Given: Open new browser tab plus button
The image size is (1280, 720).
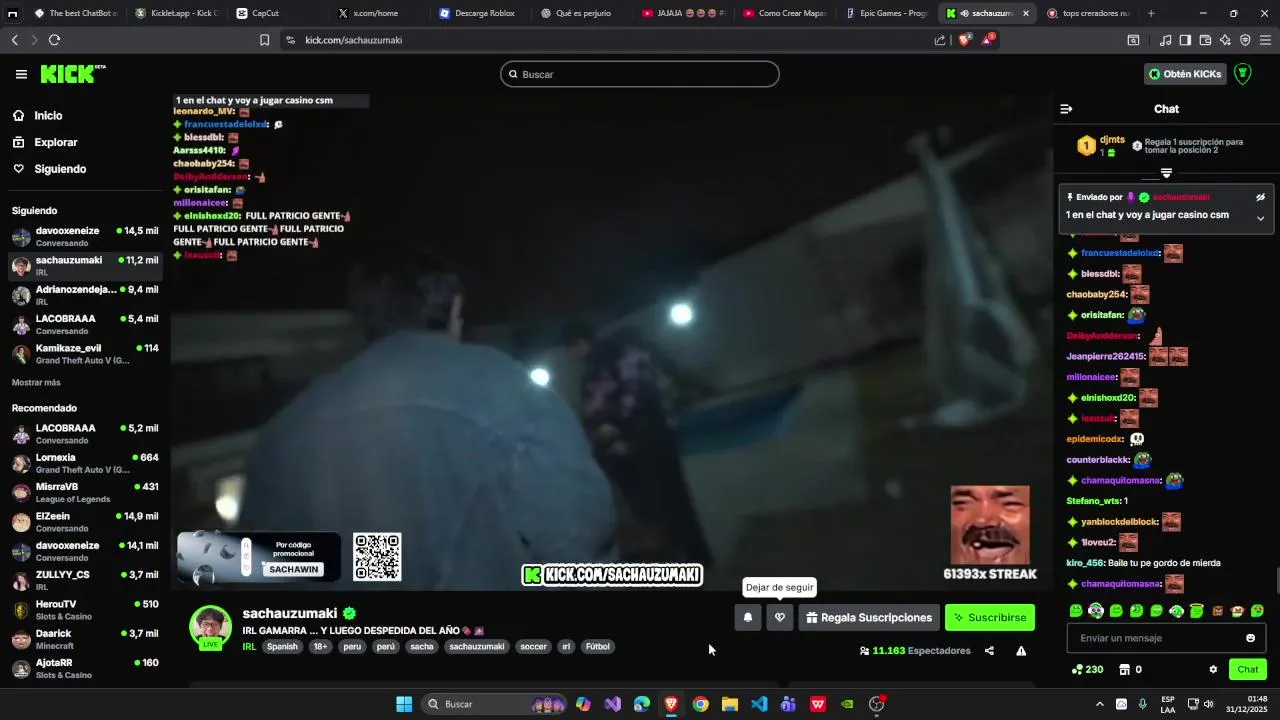Looking at the screenshot, I should 1151,13.
